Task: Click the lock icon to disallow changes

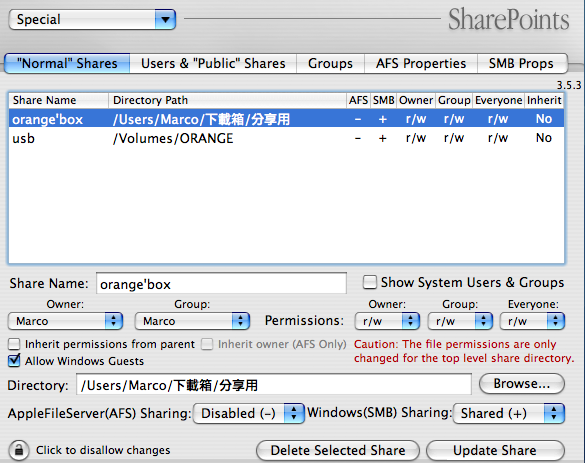Action: [x=19, y=450]
